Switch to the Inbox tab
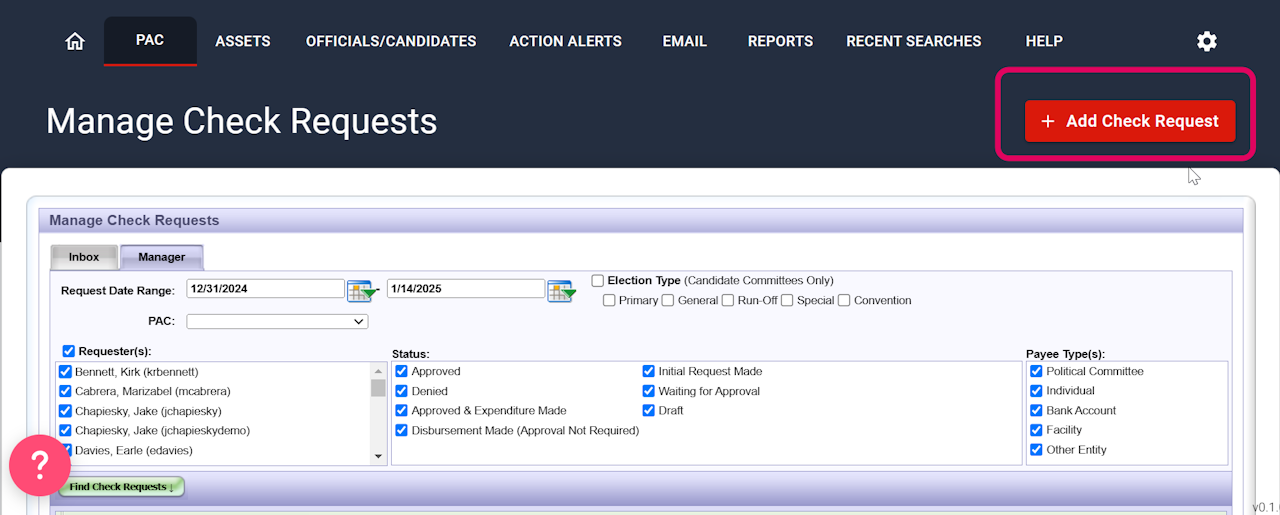 [84, 257]
